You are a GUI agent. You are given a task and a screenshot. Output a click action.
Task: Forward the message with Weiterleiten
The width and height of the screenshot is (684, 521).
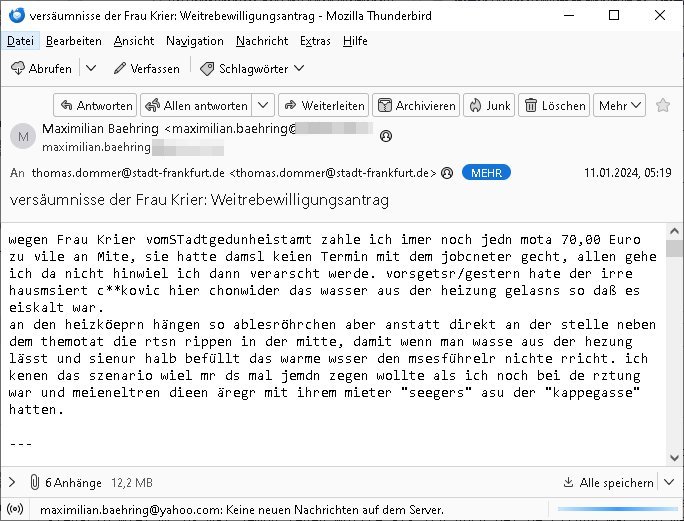pyautogui.click(x=324, y=105)
